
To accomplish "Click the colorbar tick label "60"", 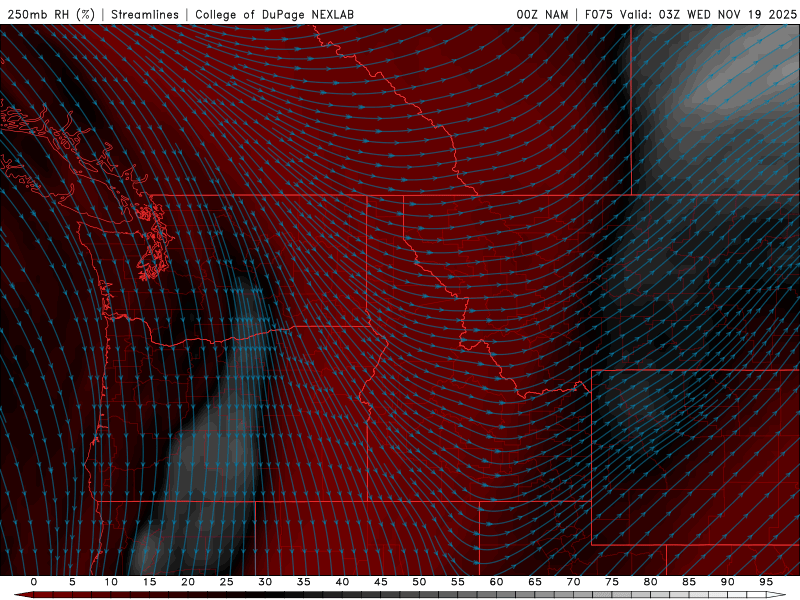I will pos(496,582).
